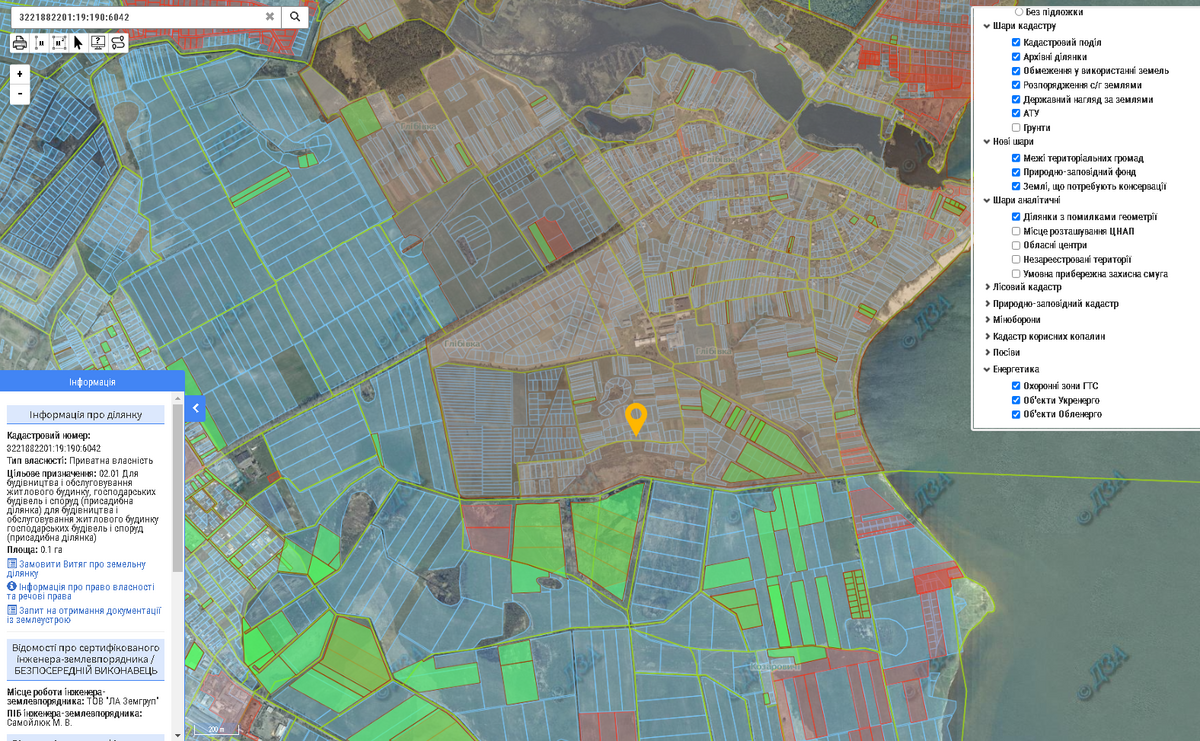Activate the arrow pointer tool
Viewport: 1200px width, 741px height.
point(78,43)
